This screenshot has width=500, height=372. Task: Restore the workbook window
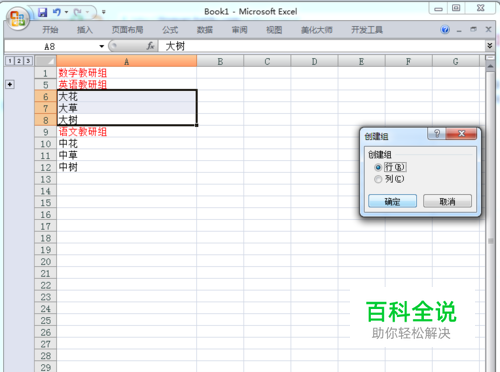(x=473, y=30)
